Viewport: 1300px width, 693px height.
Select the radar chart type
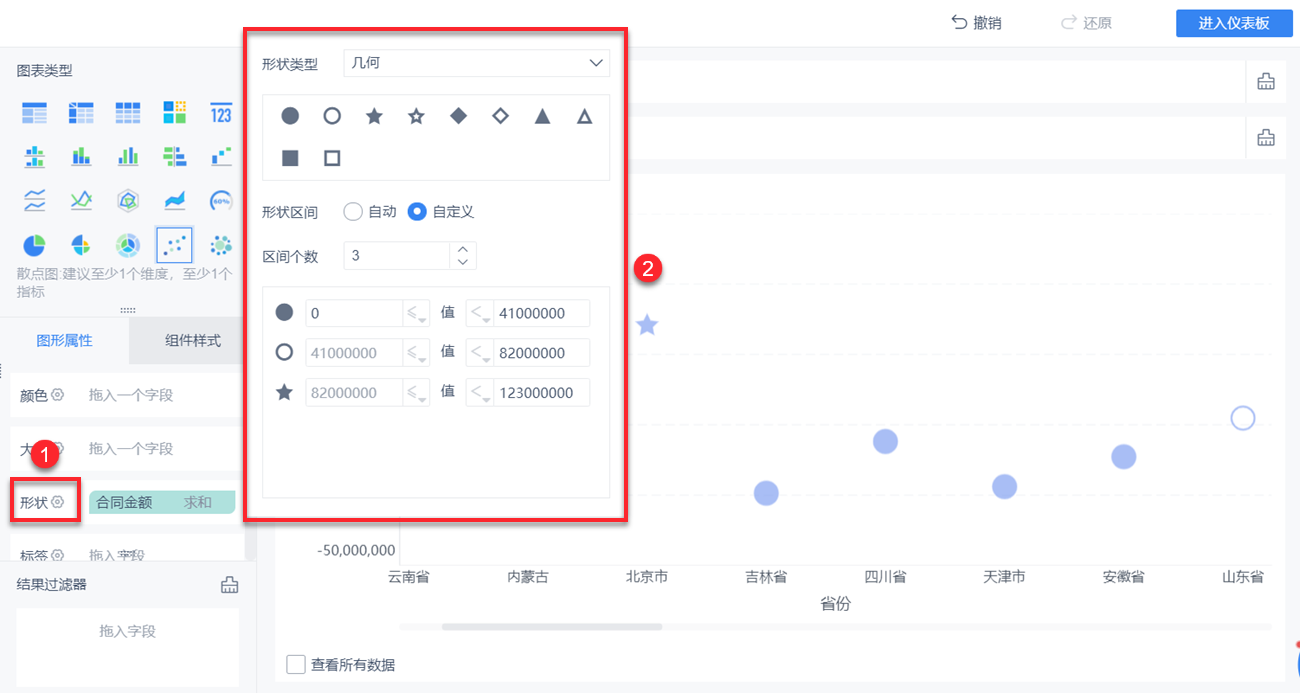pyautogui.click(x=128, y=200)
